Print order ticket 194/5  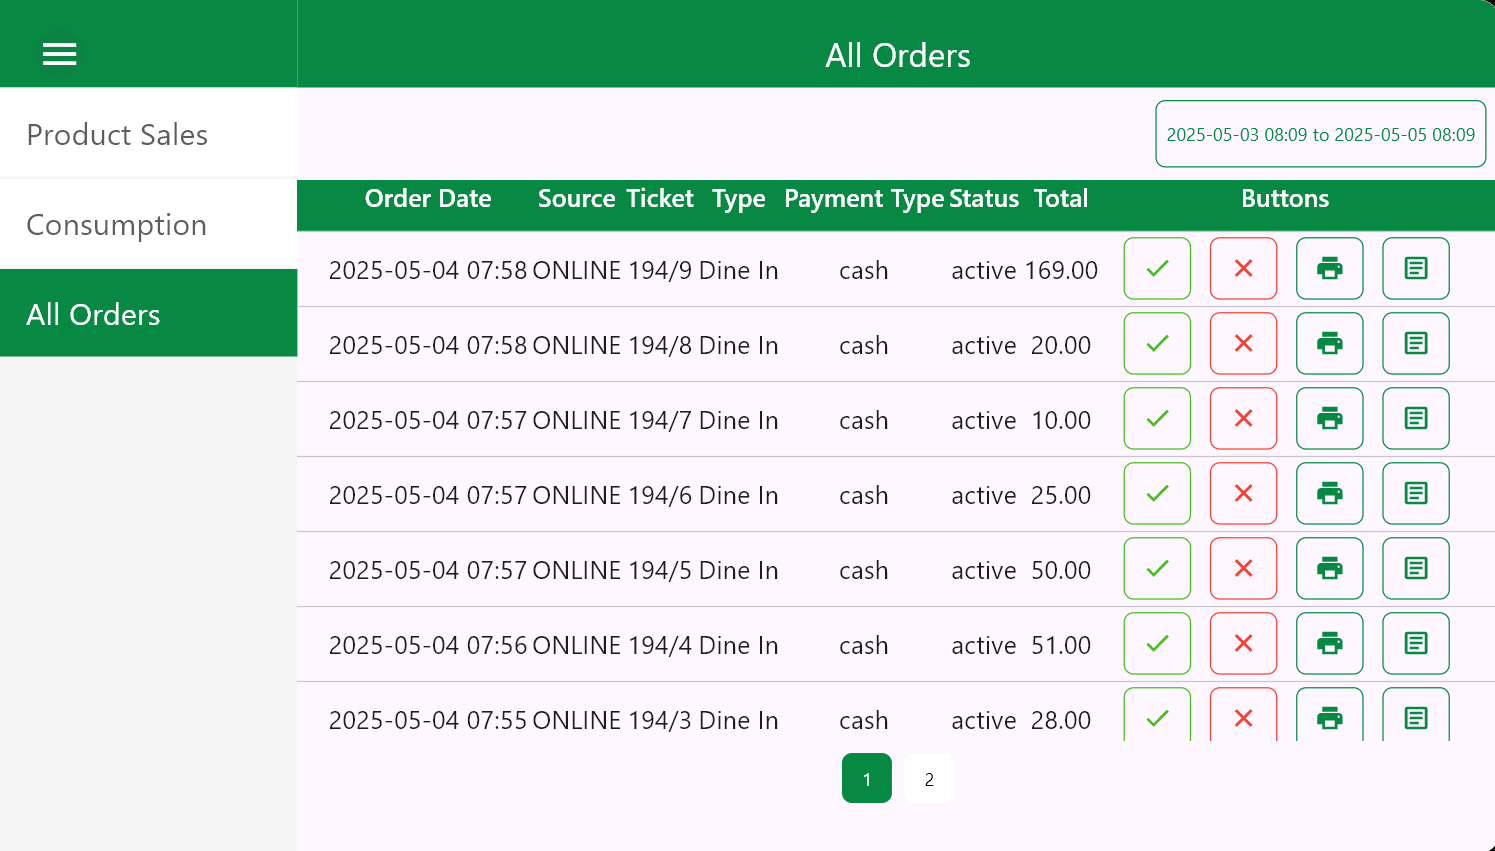[x=1330, y=568]
